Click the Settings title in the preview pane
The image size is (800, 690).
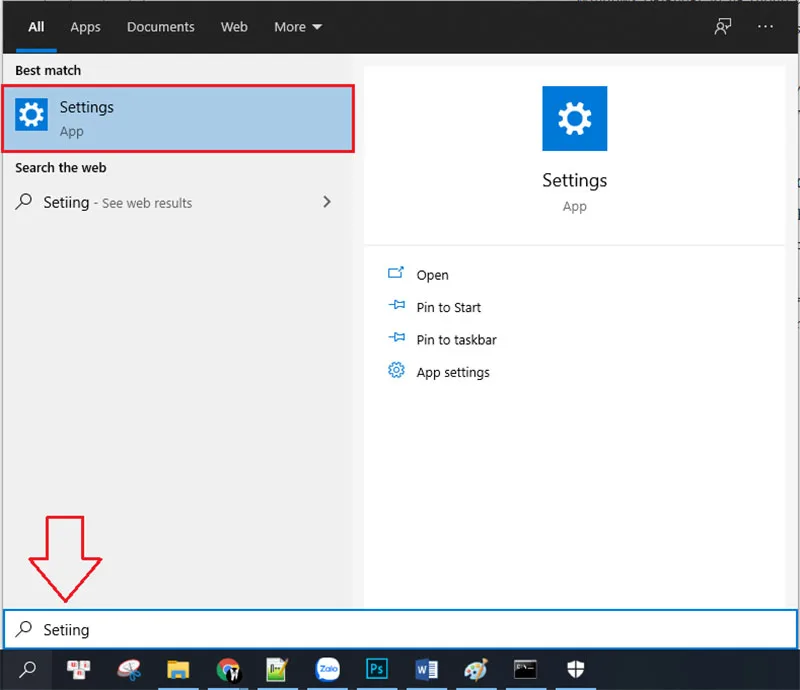[x=574, y=181]
